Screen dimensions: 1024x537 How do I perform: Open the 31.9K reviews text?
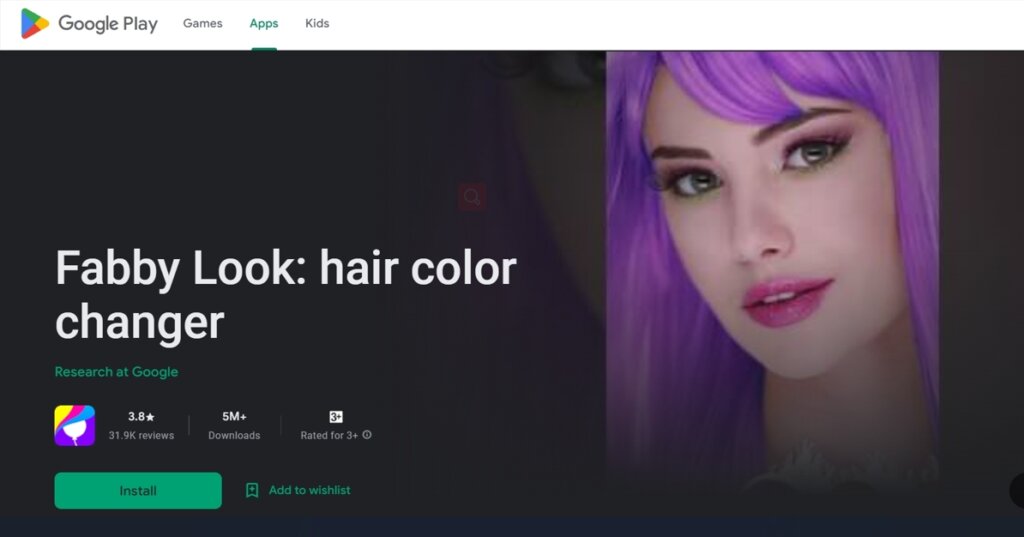(141, 435)
